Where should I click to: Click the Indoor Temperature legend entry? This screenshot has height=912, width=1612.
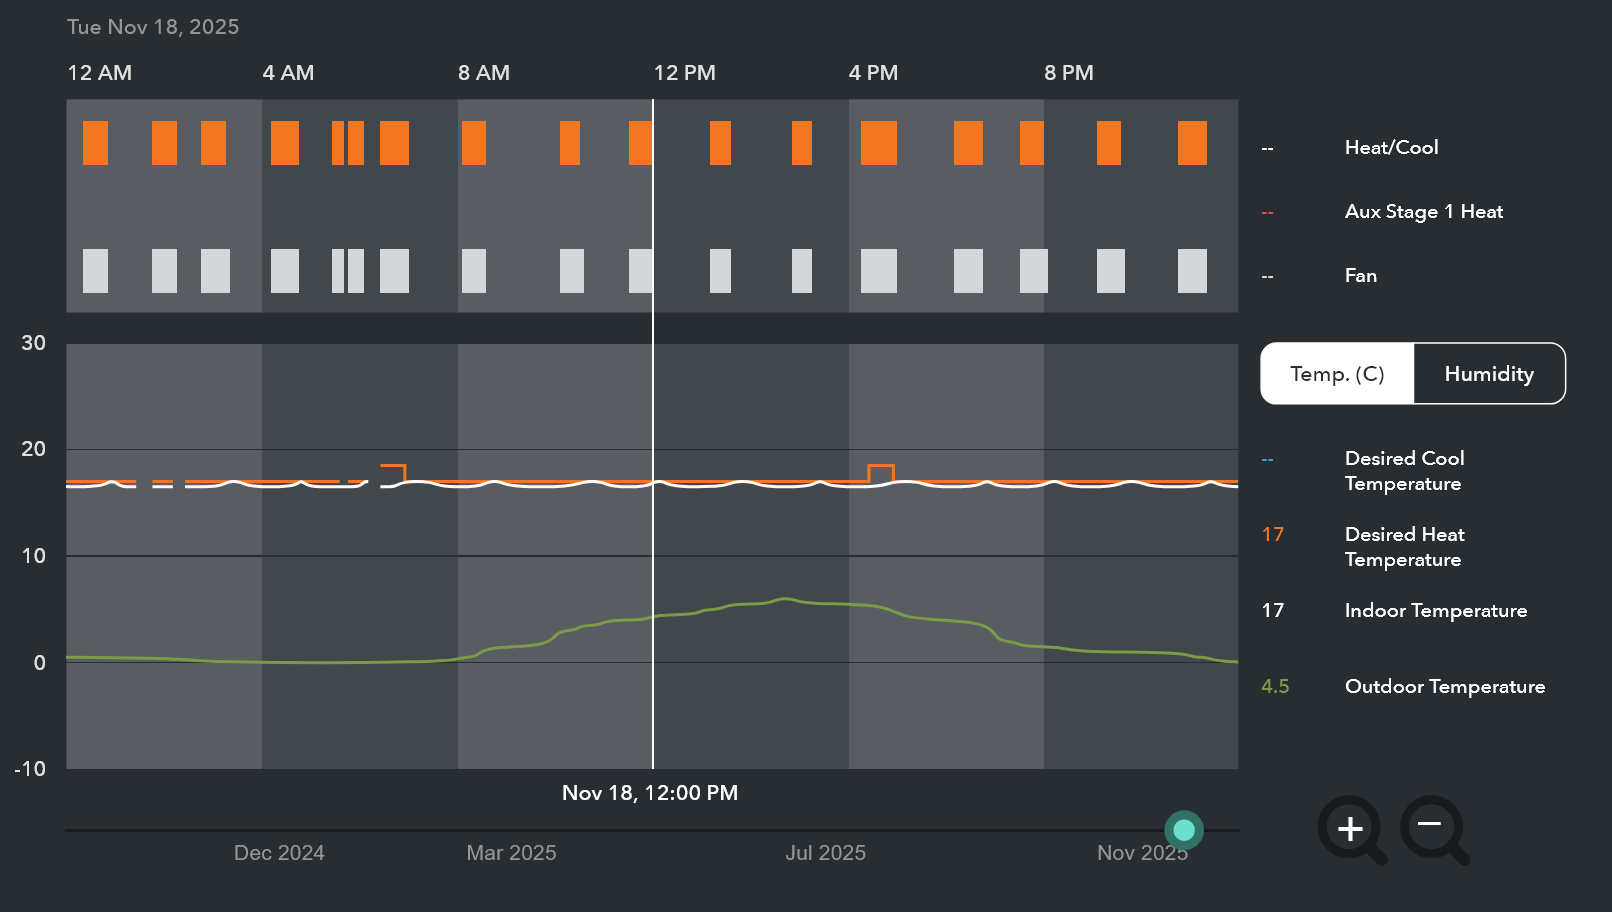(1435, 611)
